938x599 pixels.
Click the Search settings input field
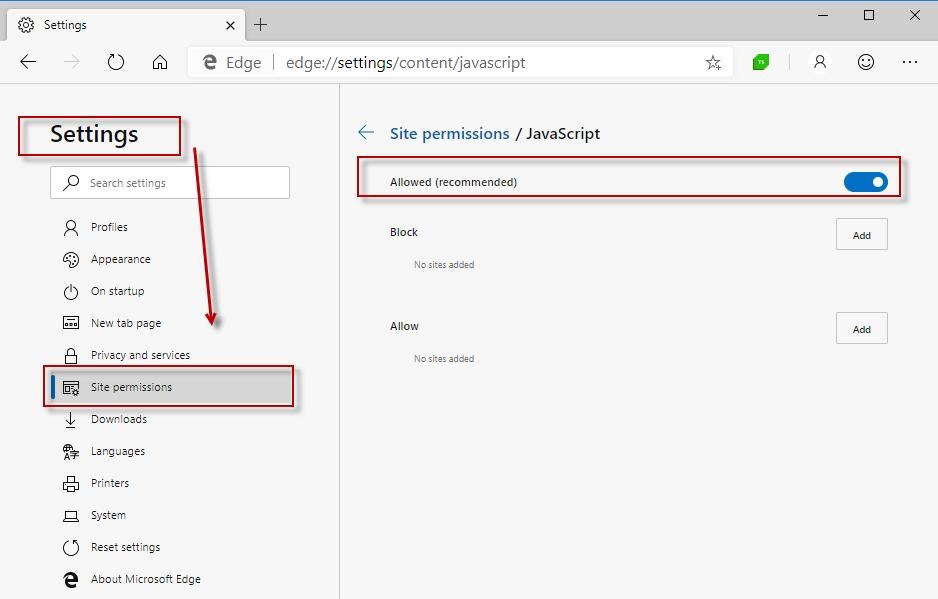(170, 183)
